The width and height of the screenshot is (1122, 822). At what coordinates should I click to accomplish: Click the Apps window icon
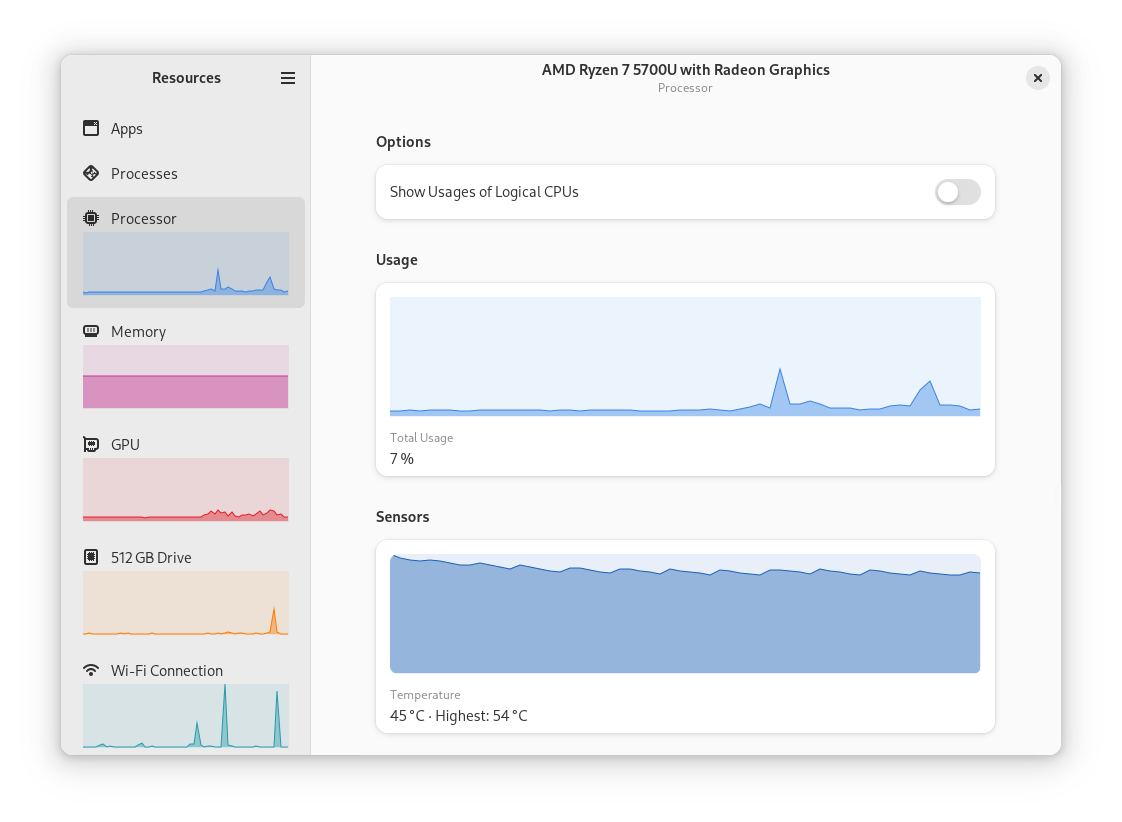[x=91, y=128]
